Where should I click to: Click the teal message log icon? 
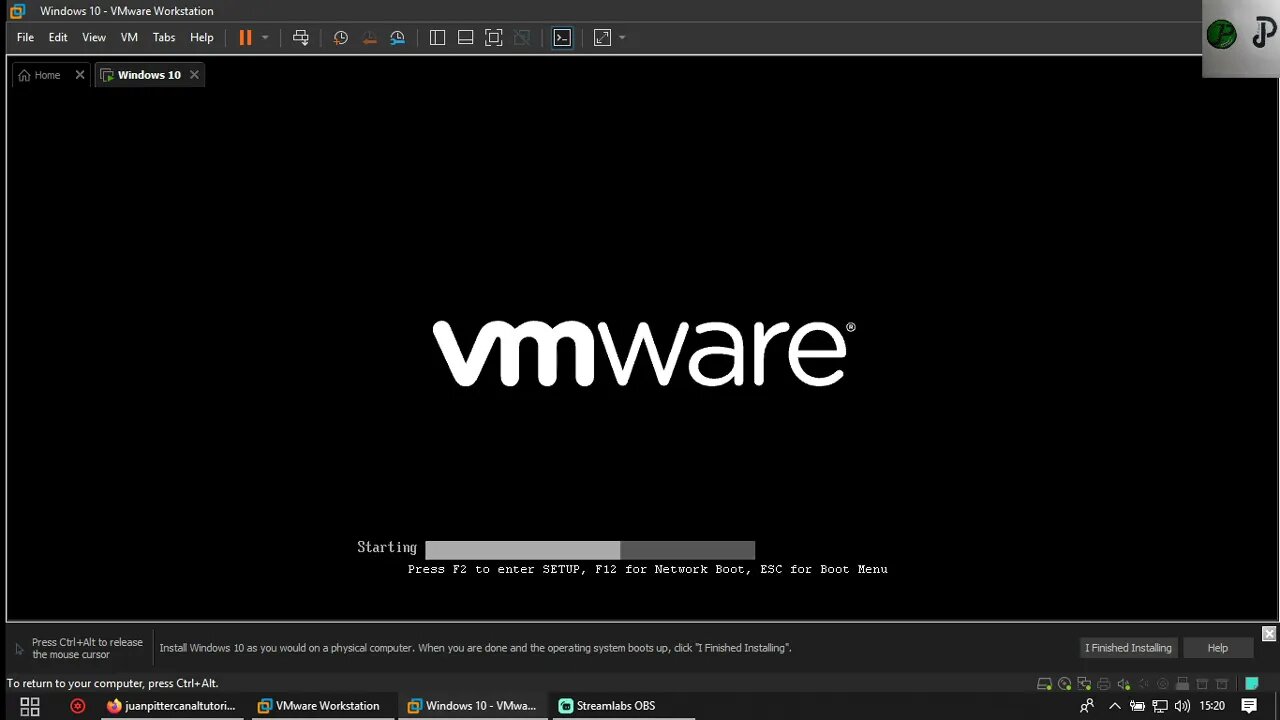1251,684
